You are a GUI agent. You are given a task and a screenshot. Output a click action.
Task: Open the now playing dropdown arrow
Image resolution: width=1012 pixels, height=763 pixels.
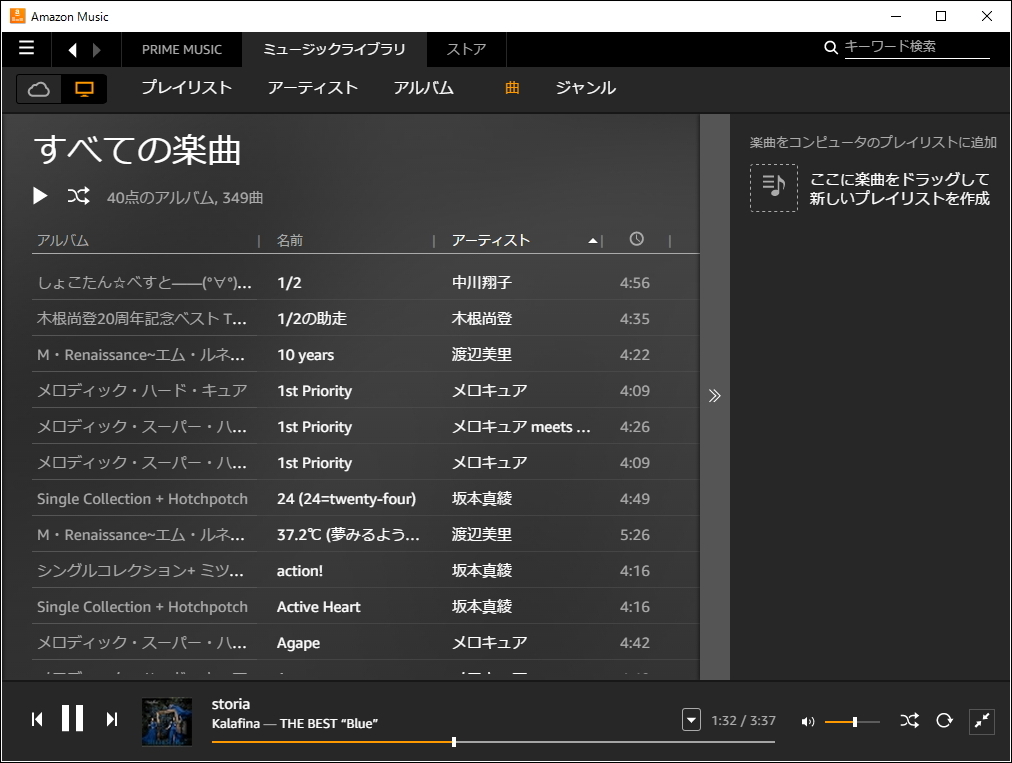pos(691,719)
